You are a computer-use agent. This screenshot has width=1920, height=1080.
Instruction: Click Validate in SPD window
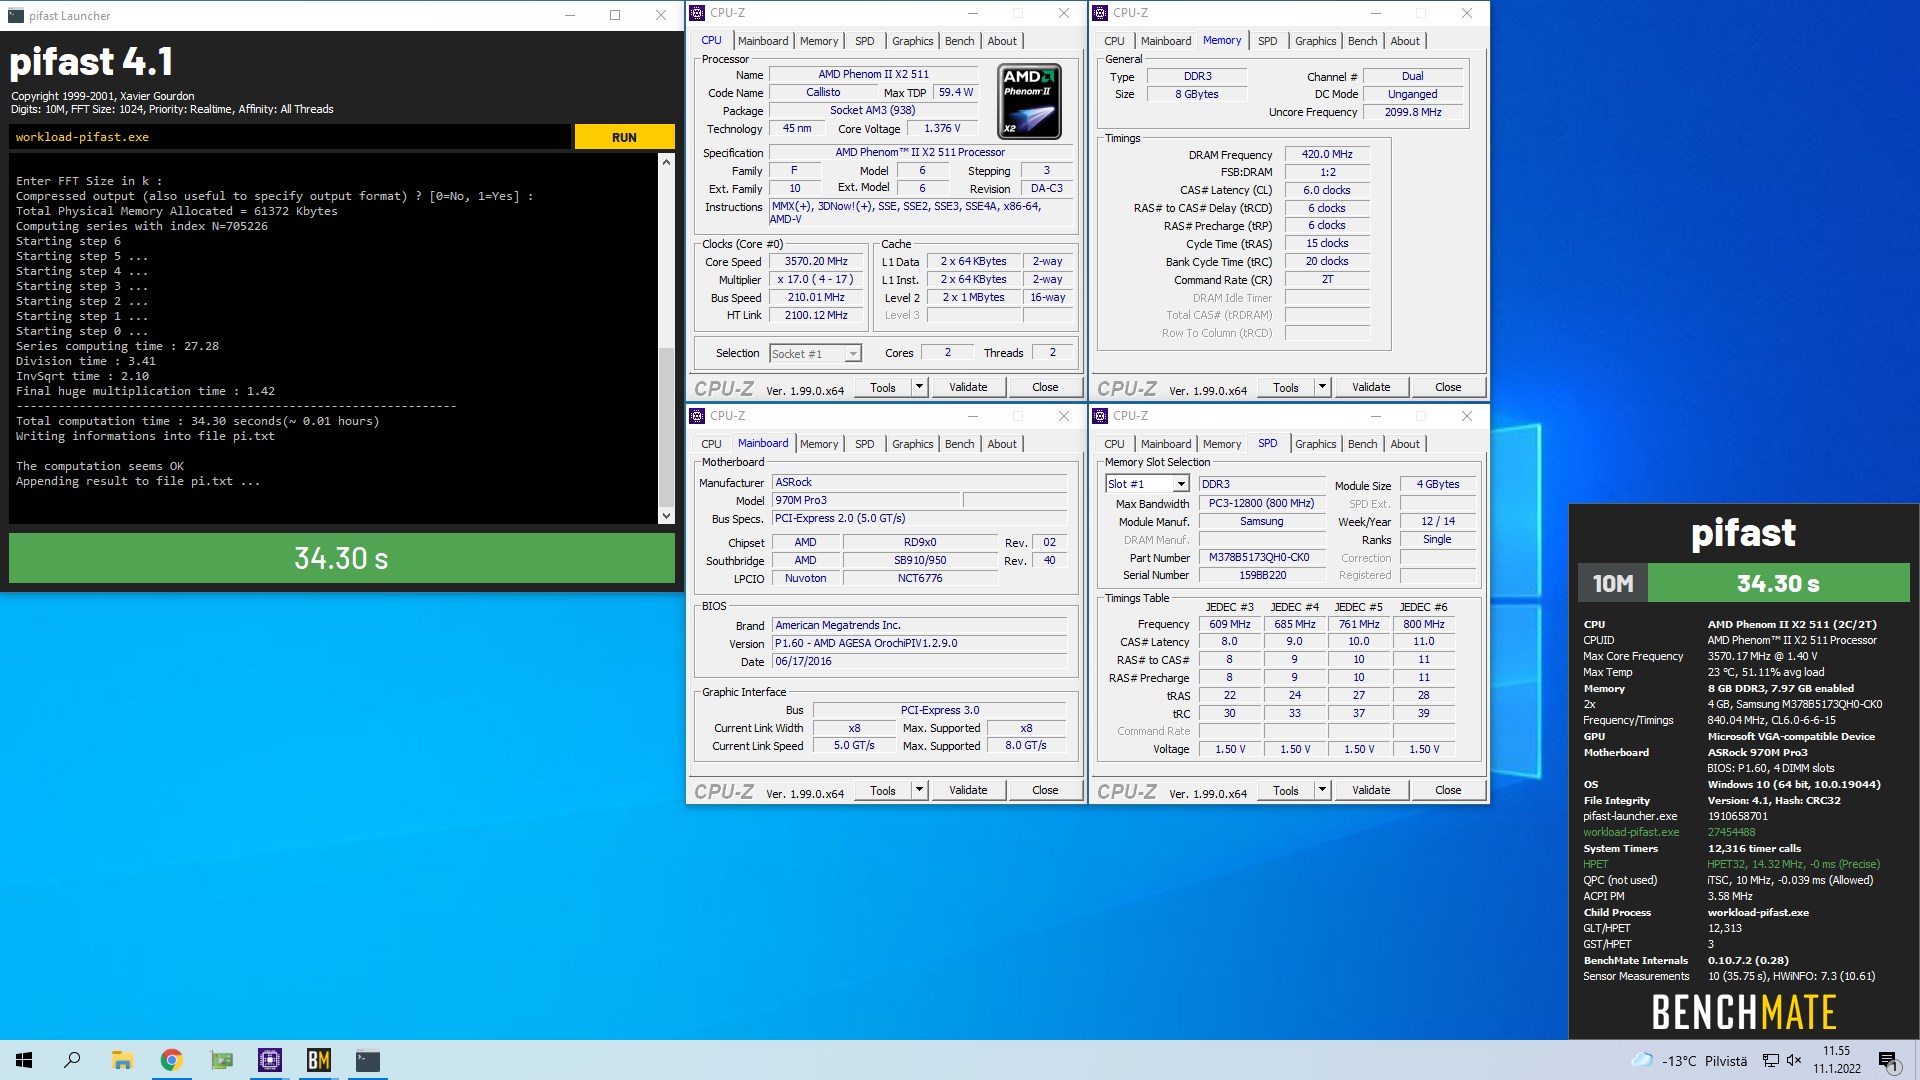1371,790
